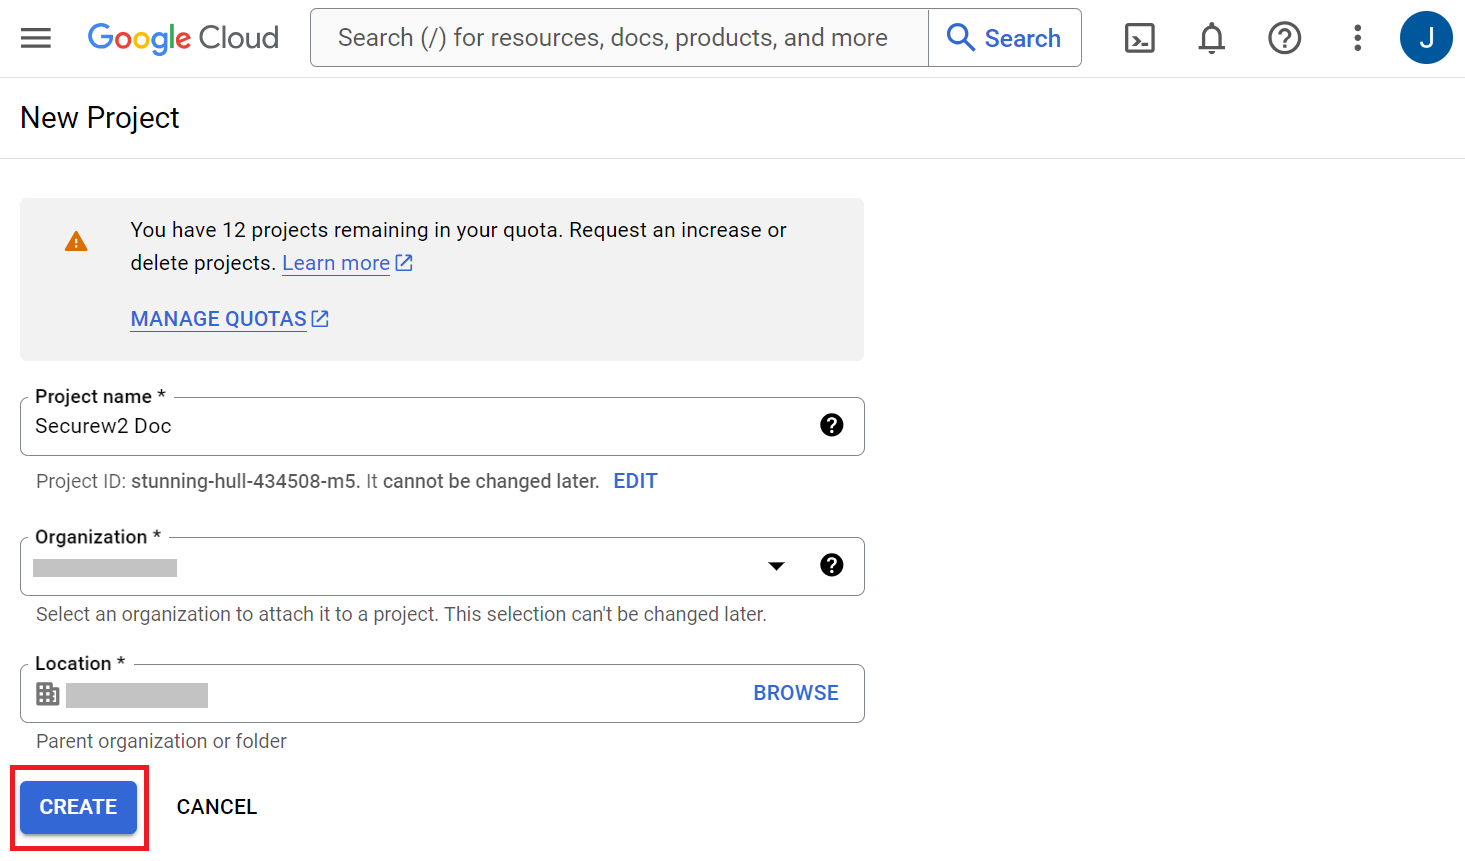Expand the Organization dropdown arrow

[776, 566]
